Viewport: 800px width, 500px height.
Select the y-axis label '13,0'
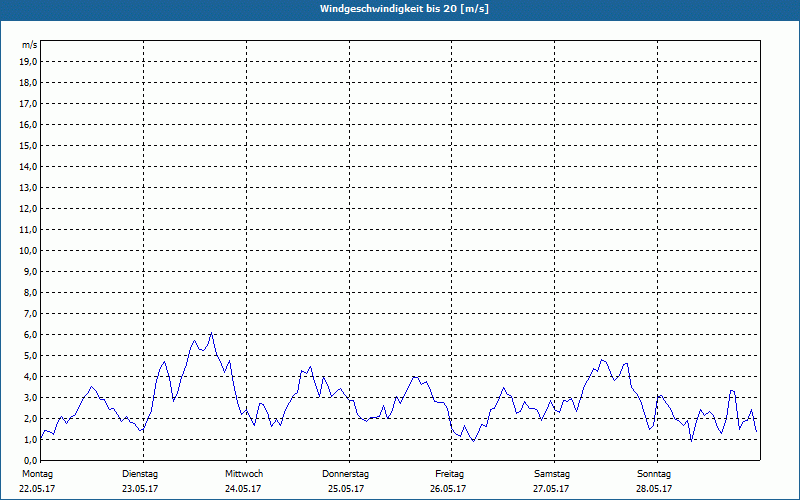[29, 187]
